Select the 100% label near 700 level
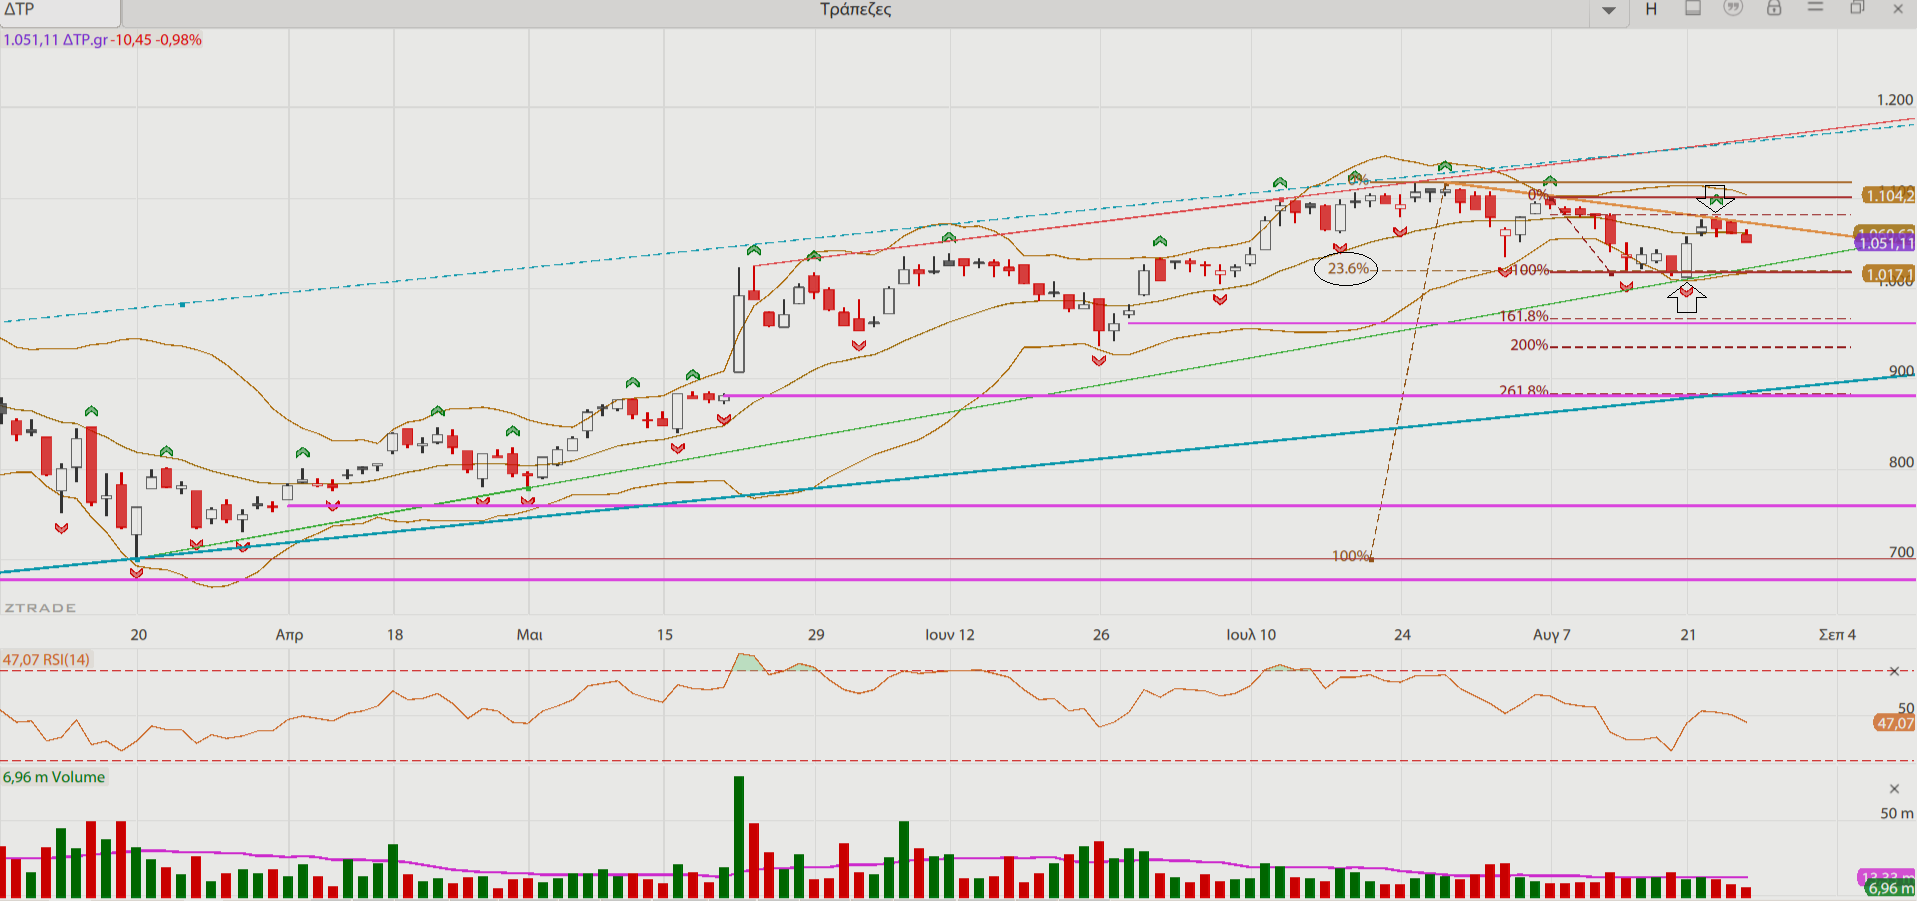The height and width of the screenshot is (901, 1917). 1351,556
